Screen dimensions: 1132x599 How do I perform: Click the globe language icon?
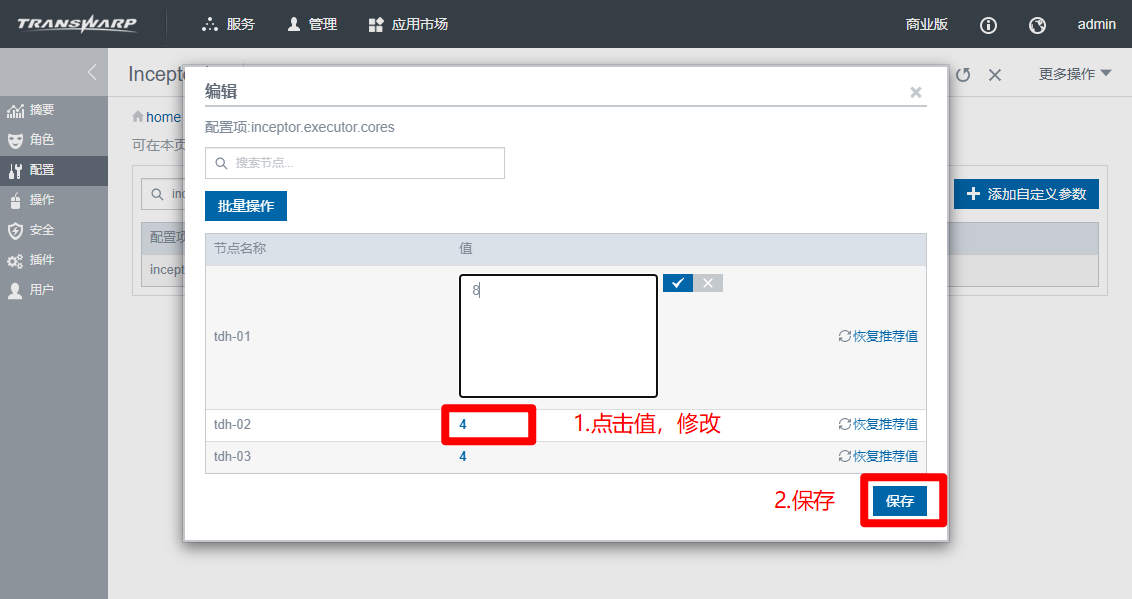point(1037,25)
